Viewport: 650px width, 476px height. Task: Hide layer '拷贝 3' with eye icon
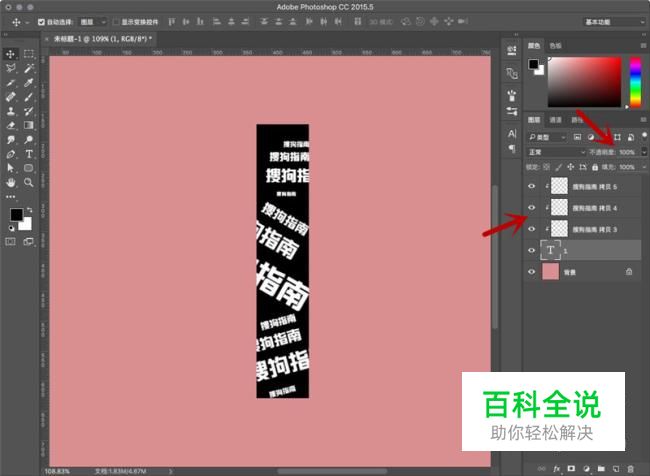(x=531, y=229)
